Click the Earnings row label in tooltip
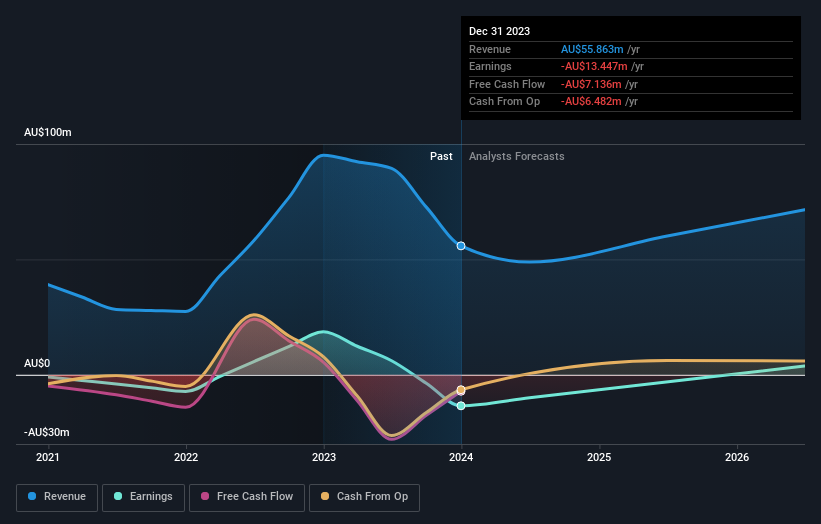The height and width of the screenshot is (524, 821). [x=490, y=66]
